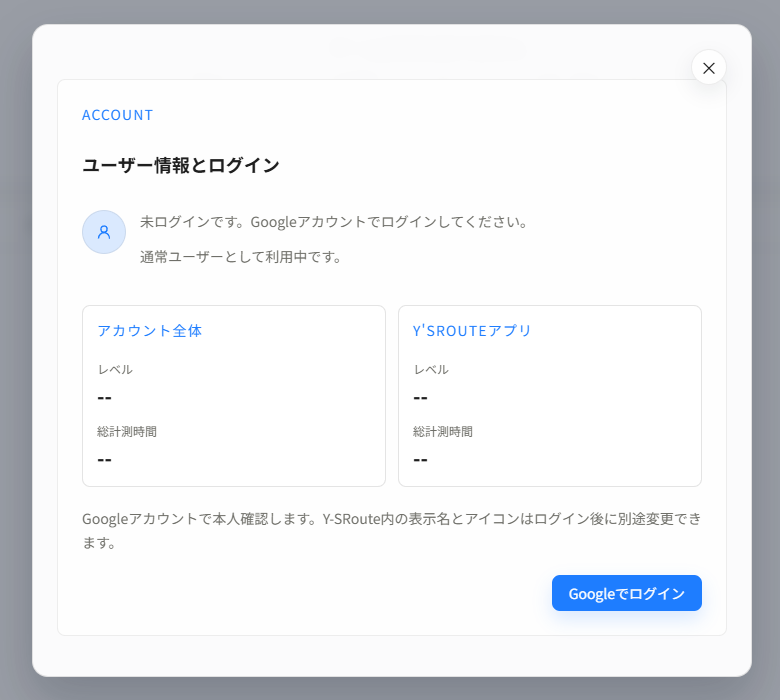780x700 pixels.
Task: Click 総計測時間 label in アカウント全体 card
Action: point(127,431)
